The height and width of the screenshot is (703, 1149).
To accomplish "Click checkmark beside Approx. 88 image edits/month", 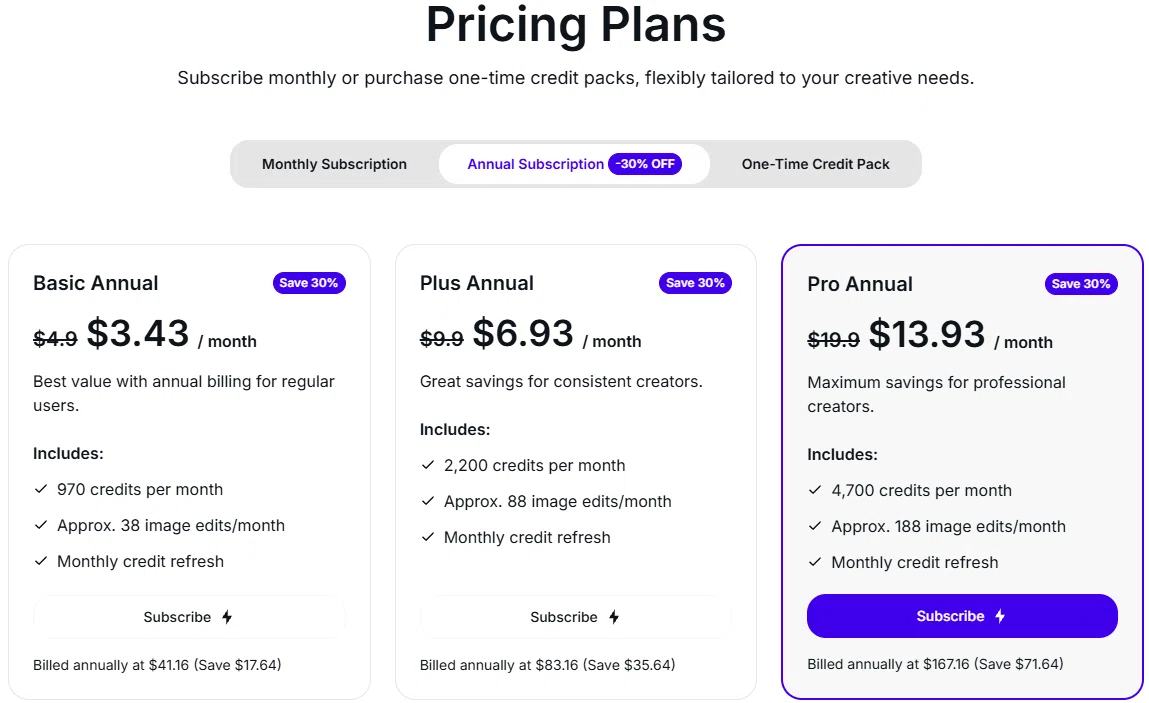I will (428, 501).
